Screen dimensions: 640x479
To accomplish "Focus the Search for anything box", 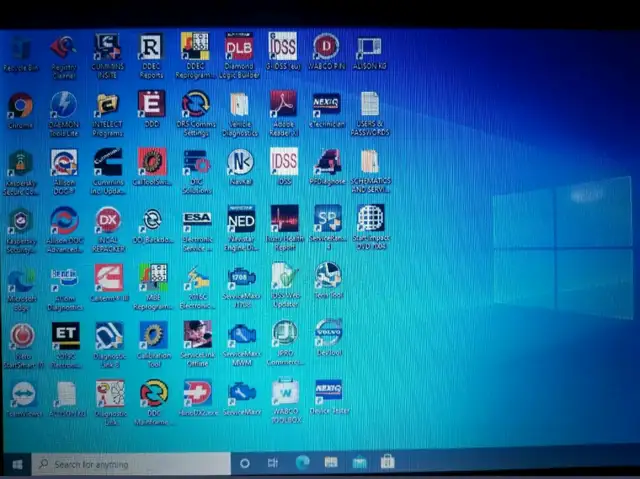I will (131, 464).
